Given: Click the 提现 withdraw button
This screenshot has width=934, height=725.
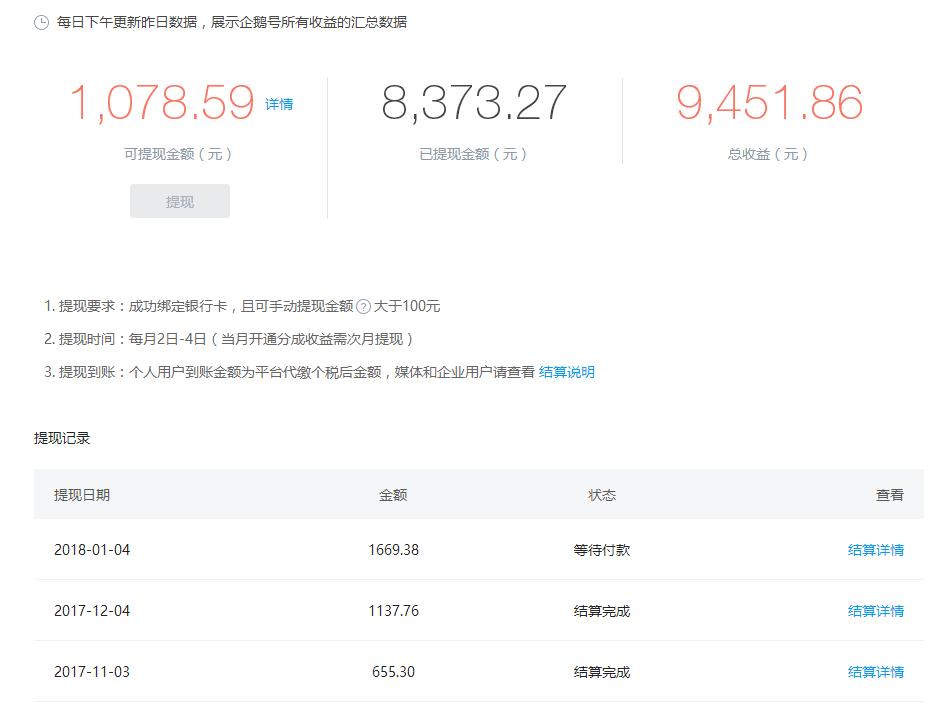Looking at the screenshot, I should [x=179, y=201].
